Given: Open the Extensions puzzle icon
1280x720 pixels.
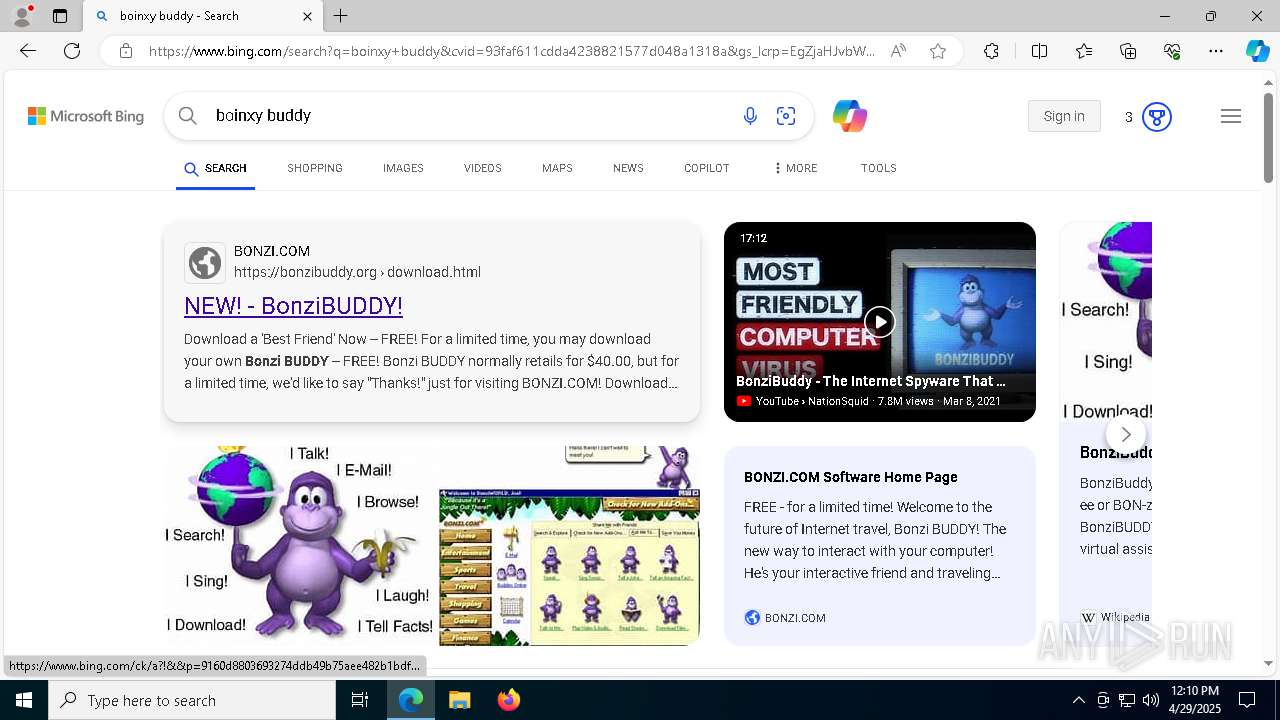Looking at the screenshot, I should pyautogui.click(x=991, y=51).
